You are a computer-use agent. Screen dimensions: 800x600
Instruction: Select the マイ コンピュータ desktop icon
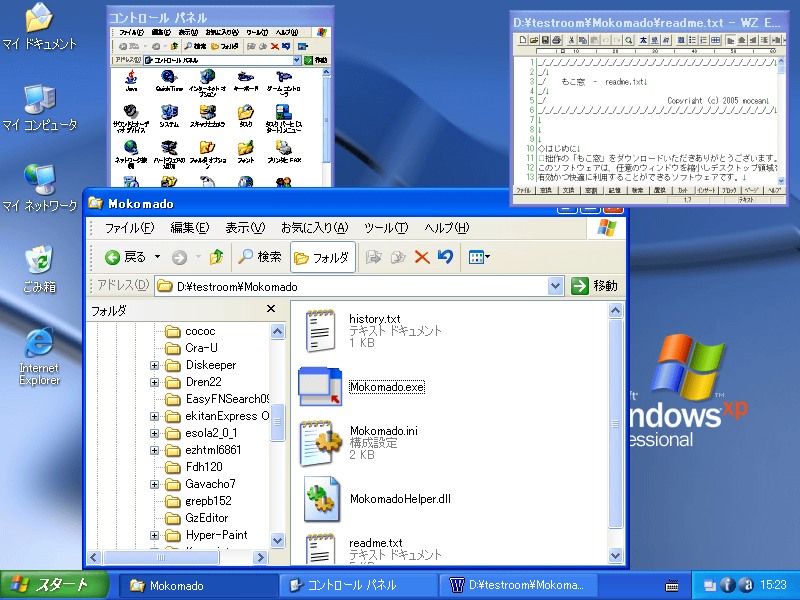(x=39, y=107)
